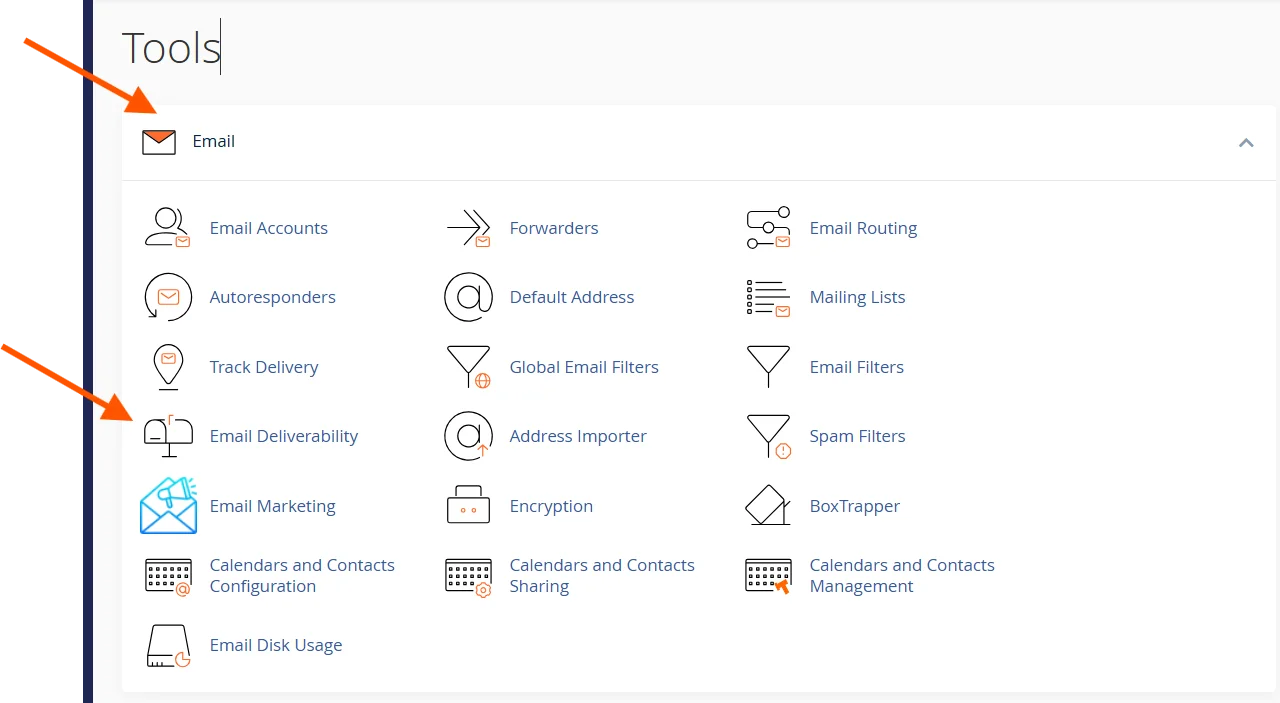Click the Autoresponders speech bubble icon
Image resolution: width=1280 pixels, height=703 pixels.
click(168, 297)
